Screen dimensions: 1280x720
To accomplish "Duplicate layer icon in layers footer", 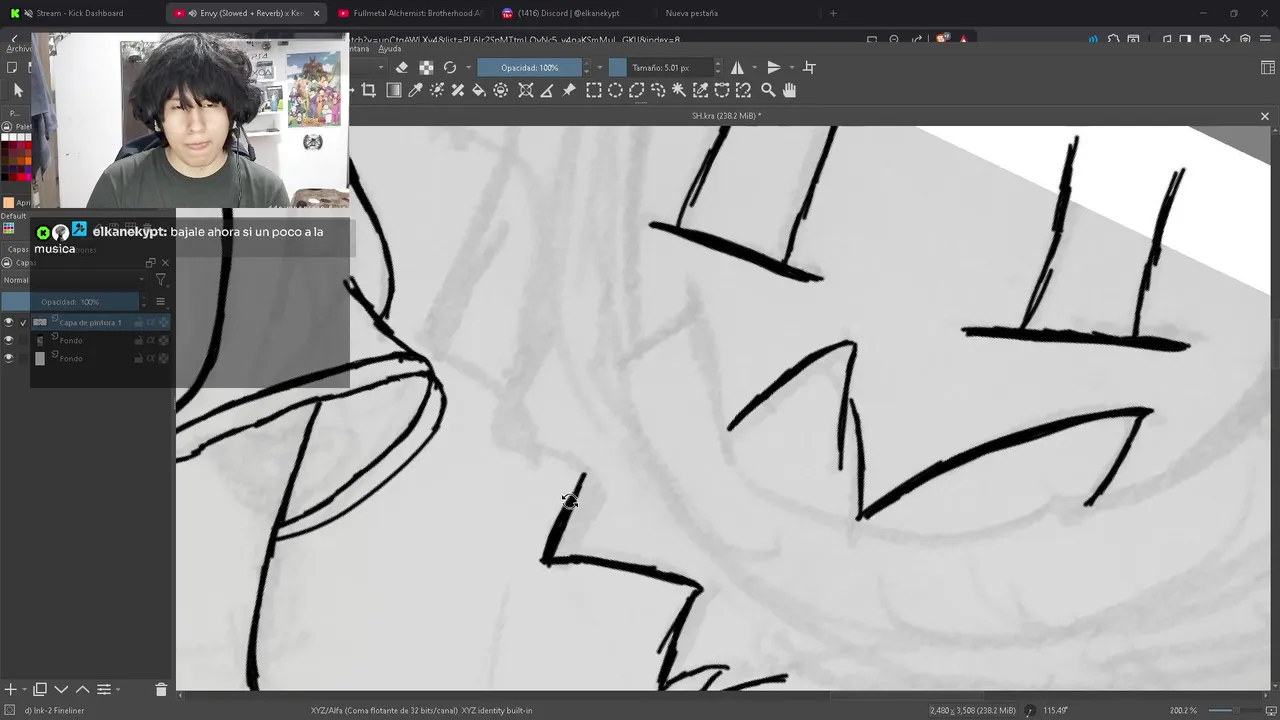I will 40,689.
